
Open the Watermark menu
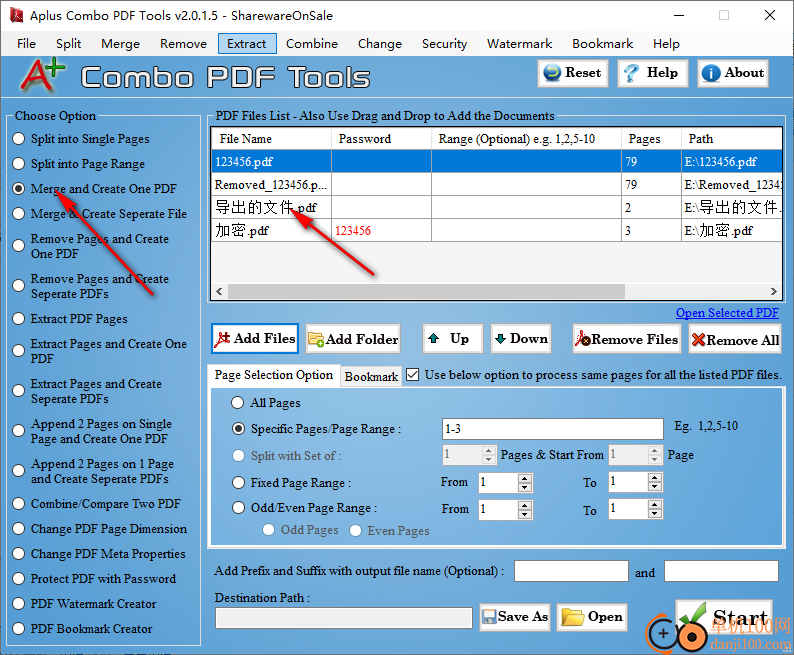[519, 44]
